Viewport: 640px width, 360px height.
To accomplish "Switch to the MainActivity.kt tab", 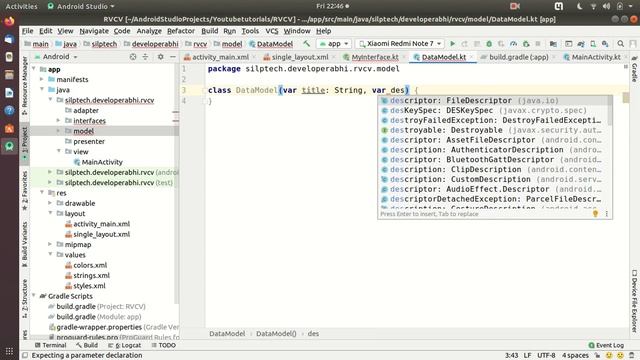I will point(596,57).
